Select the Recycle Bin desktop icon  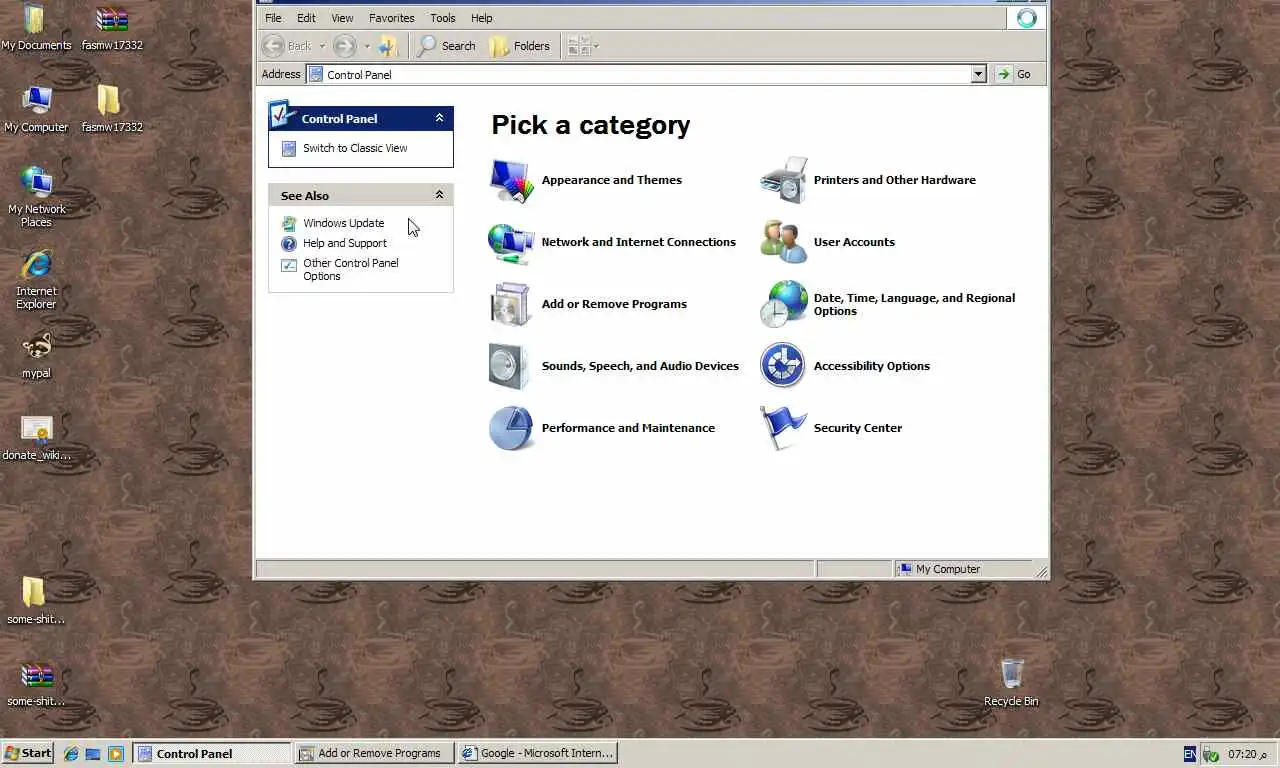1011,683
